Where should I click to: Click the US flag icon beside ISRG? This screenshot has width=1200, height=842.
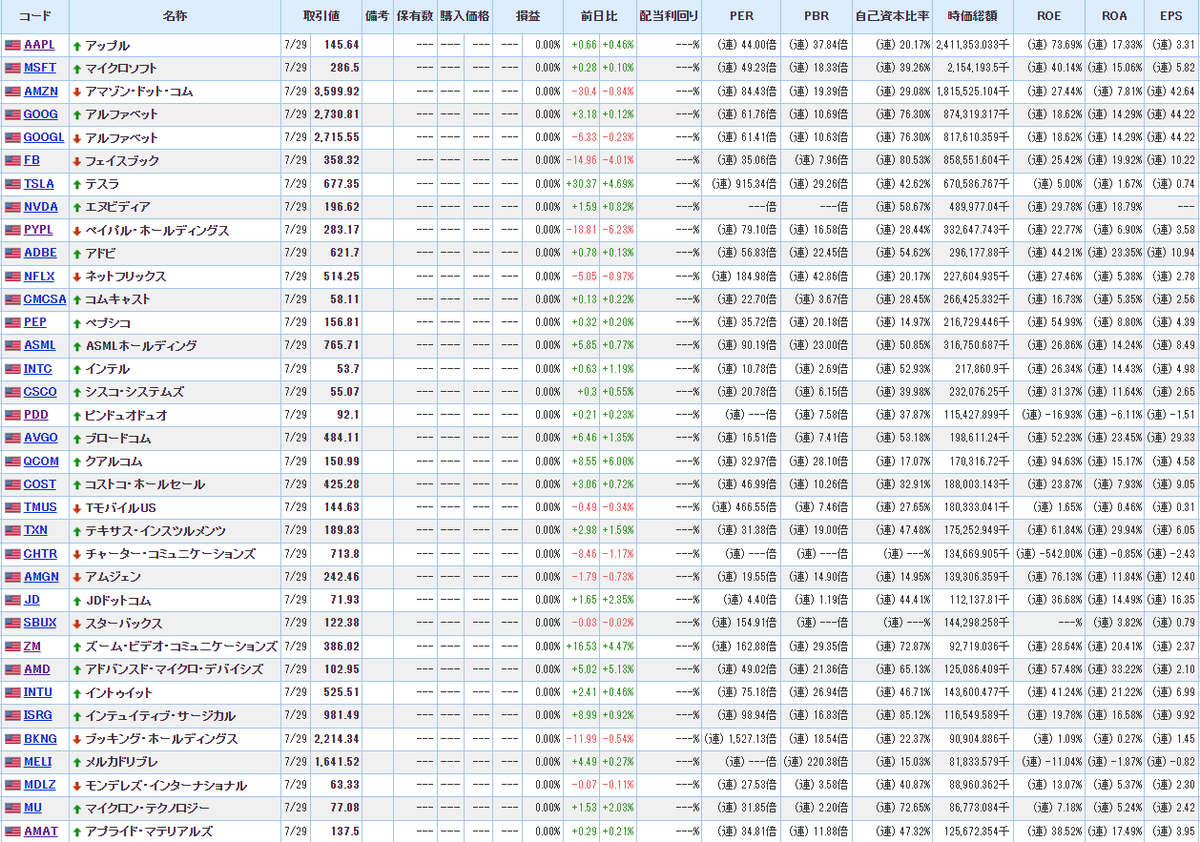(x=12, y=715)
